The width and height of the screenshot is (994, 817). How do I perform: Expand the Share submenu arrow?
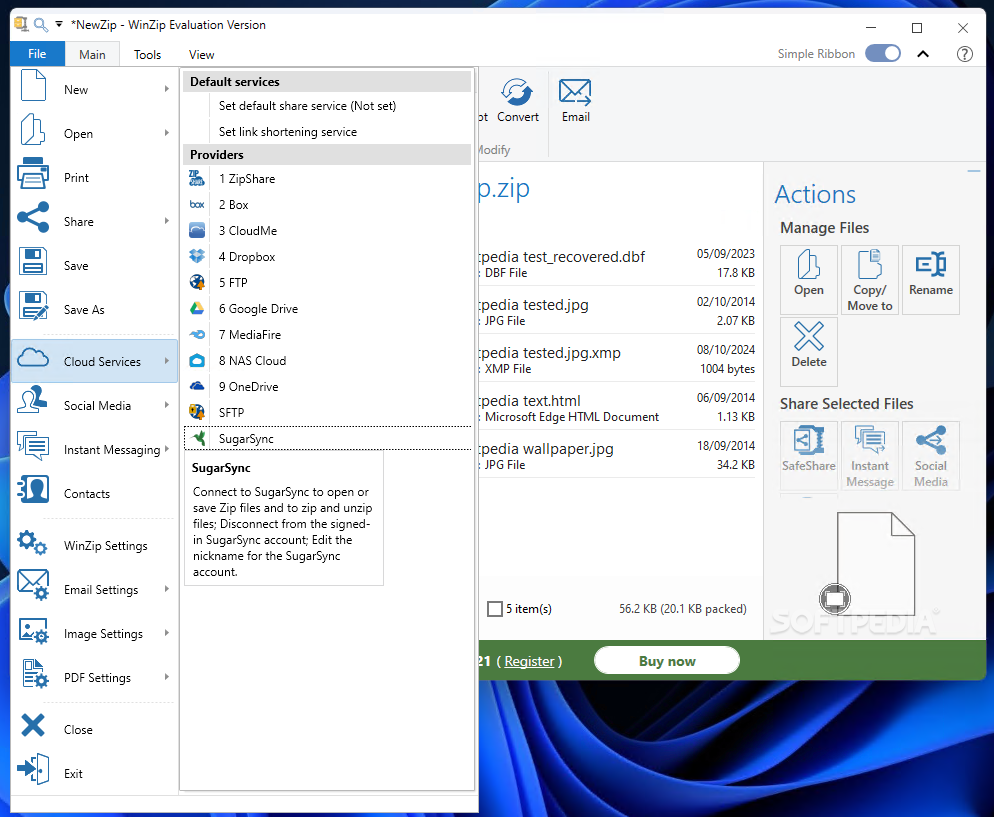pyautogui.click(x=167, y=221)
